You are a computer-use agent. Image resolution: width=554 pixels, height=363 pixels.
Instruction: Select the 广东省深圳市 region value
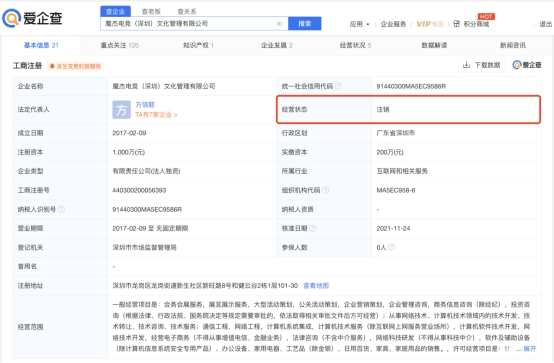coord(396,133)
